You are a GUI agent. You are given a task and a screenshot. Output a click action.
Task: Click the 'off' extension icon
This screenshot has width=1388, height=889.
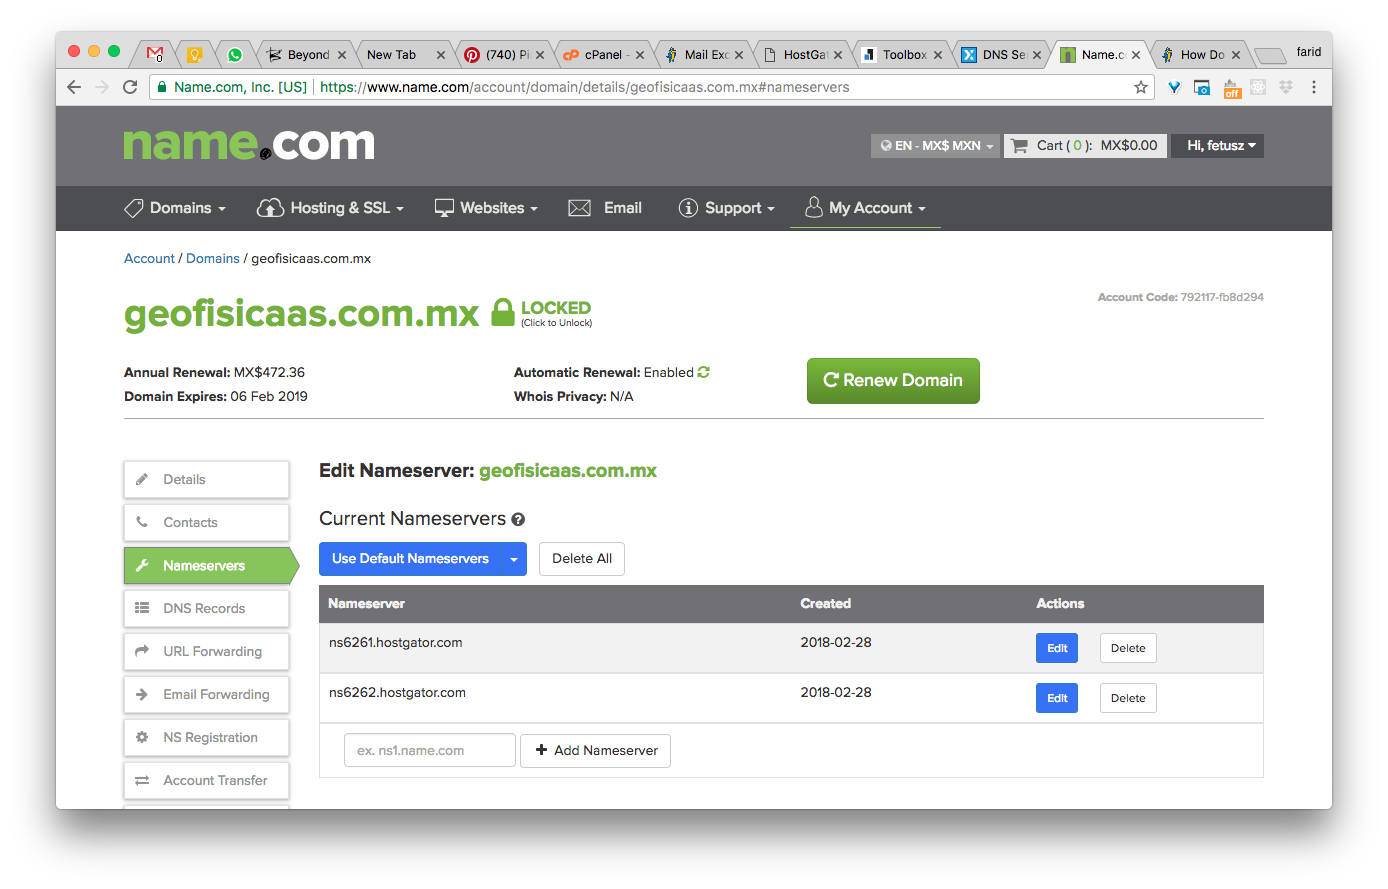coord(1231,88)
